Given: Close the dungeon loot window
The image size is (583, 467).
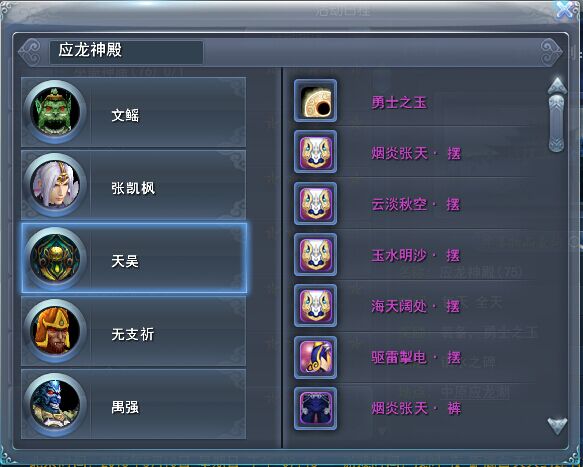Looking at the screenshot, I should 566,10.
